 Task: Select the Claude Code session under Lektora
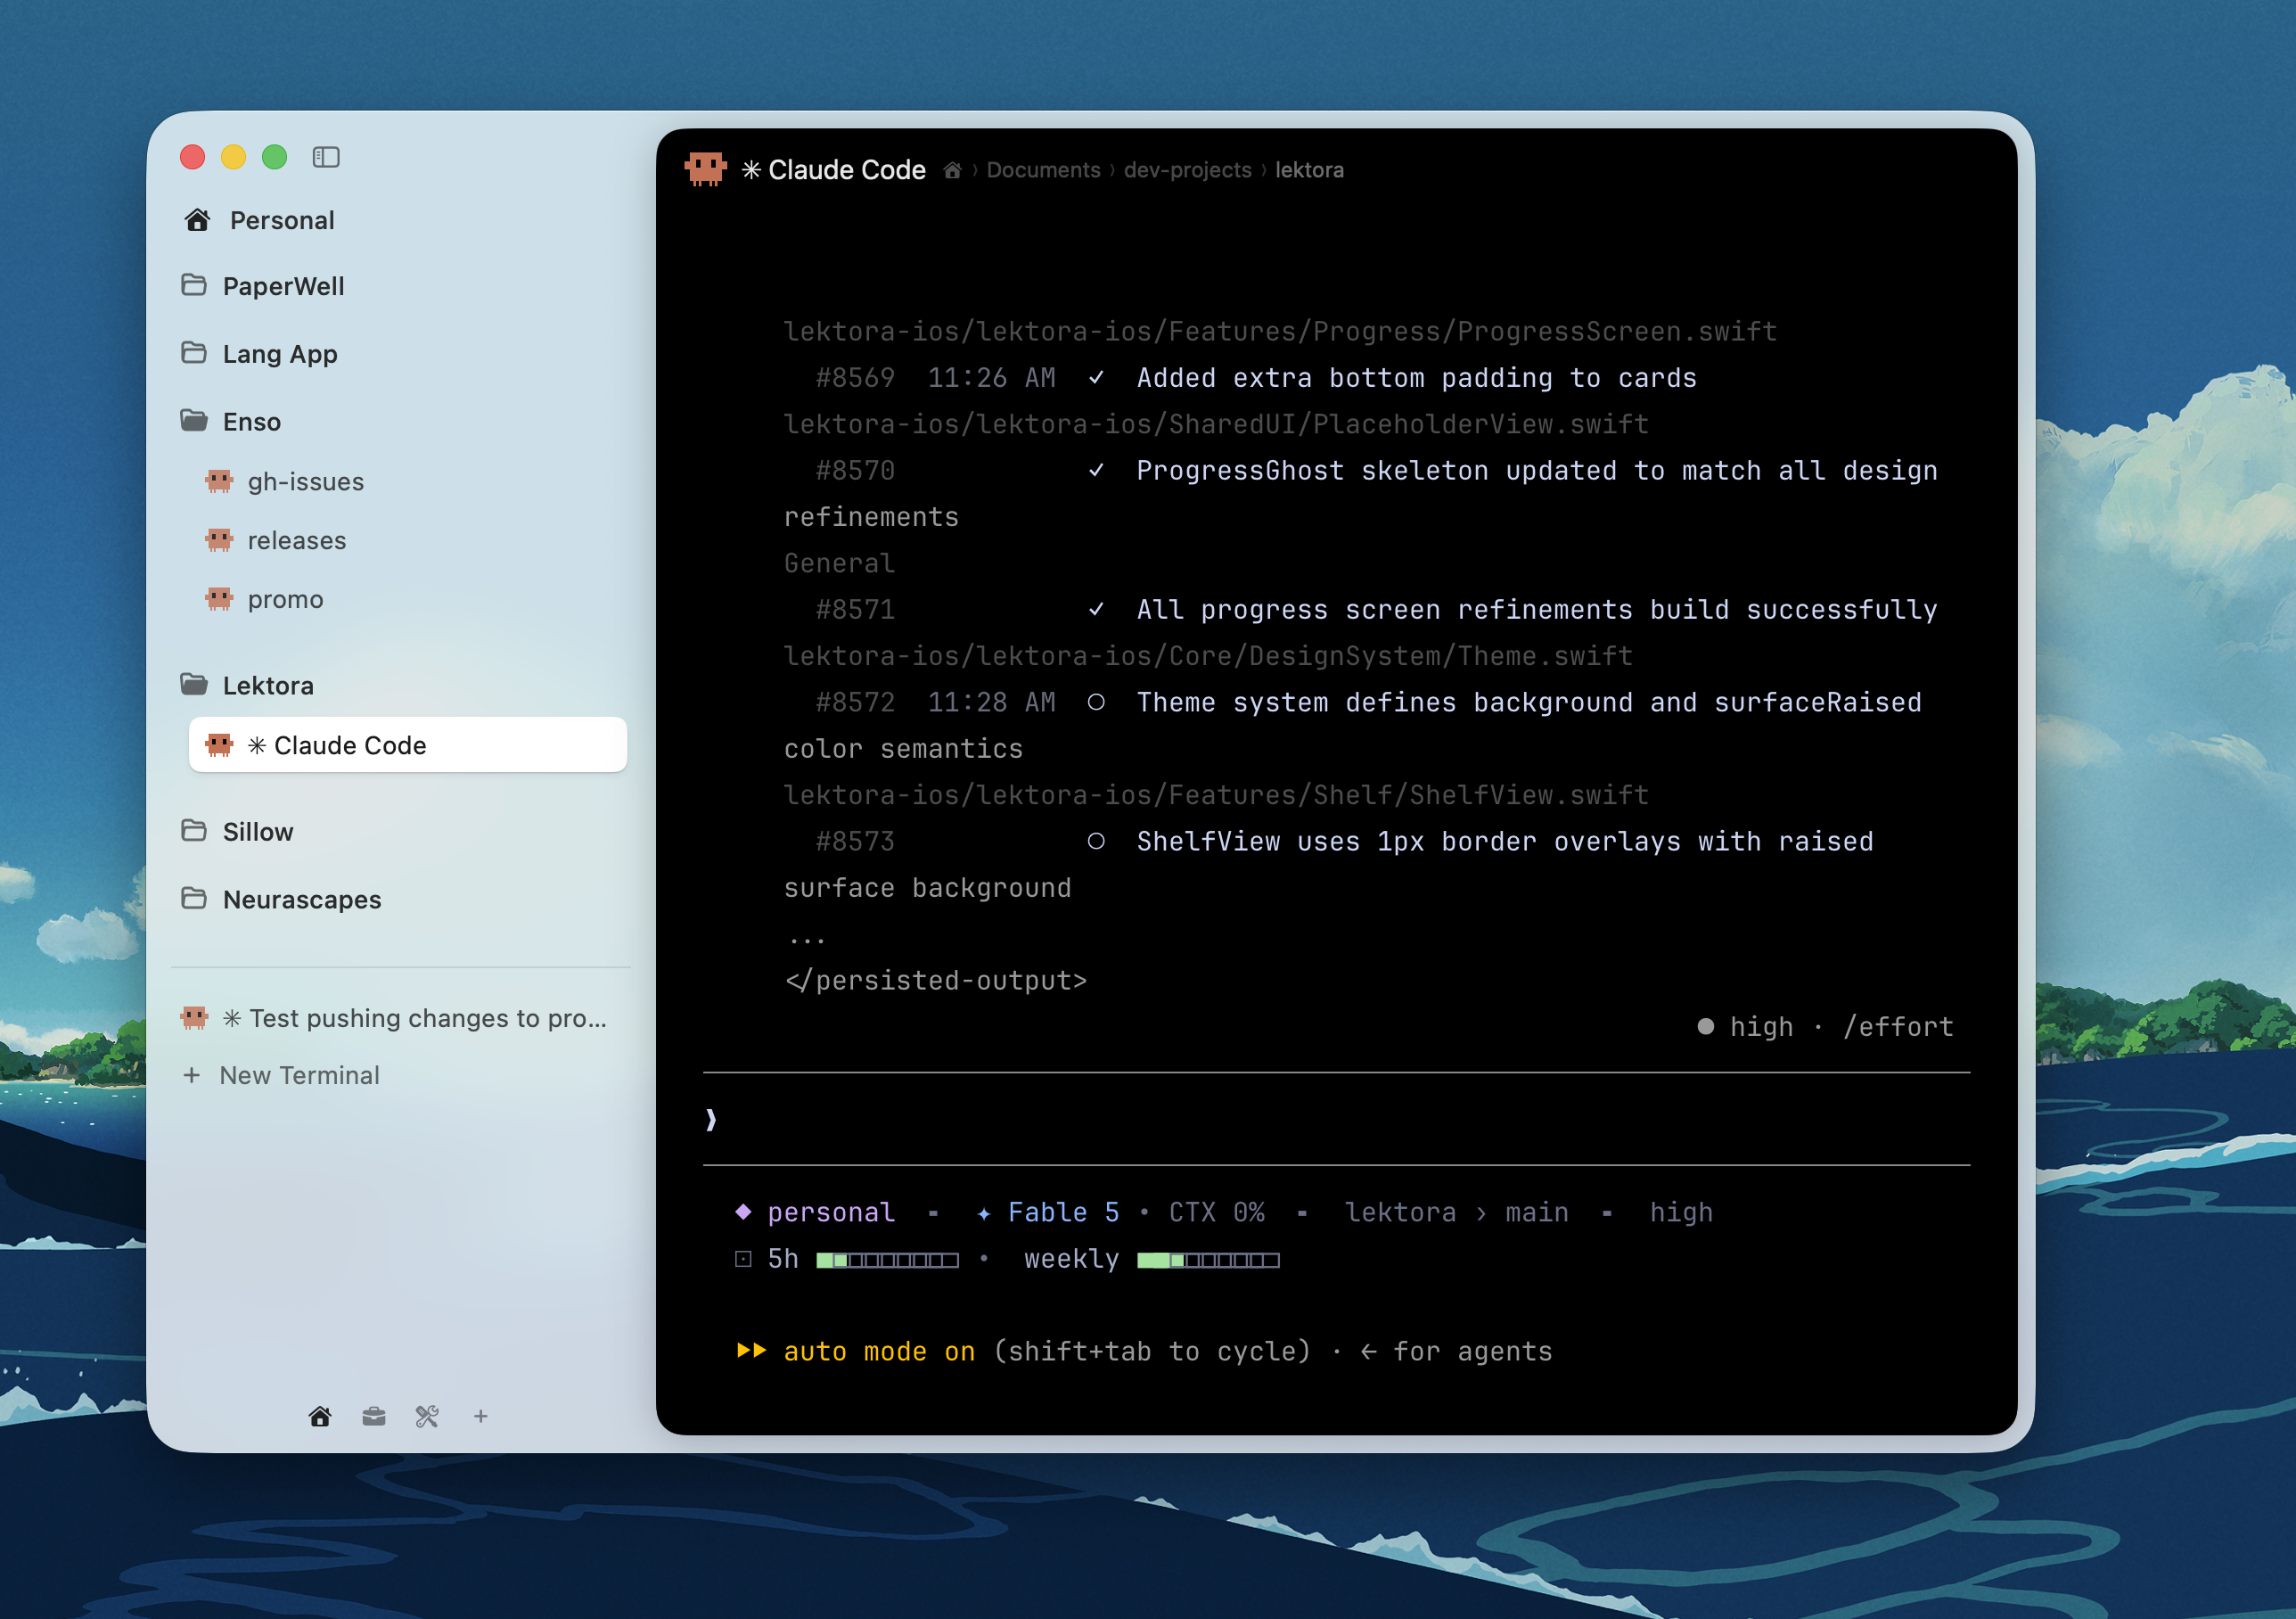click(x=408, y=745)
